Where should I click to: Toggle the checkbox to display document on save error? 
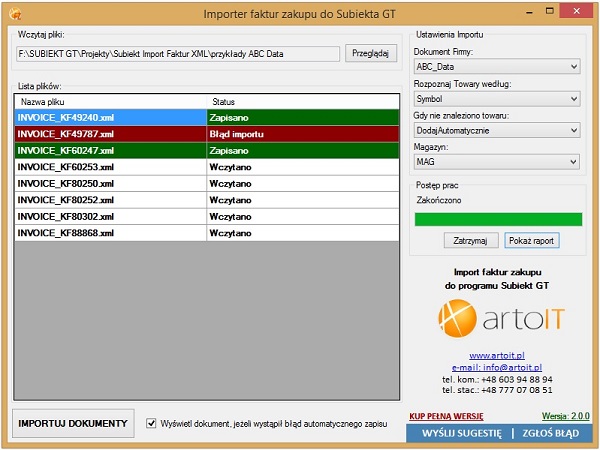[x=151, y=423]
